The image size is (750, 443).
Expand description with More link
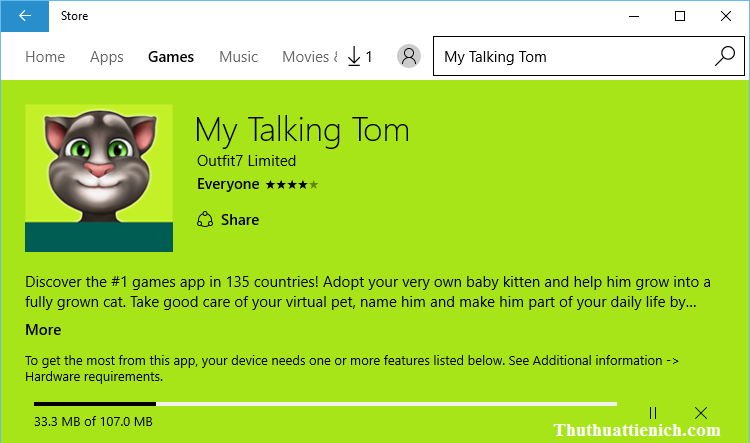coord(43,330)
